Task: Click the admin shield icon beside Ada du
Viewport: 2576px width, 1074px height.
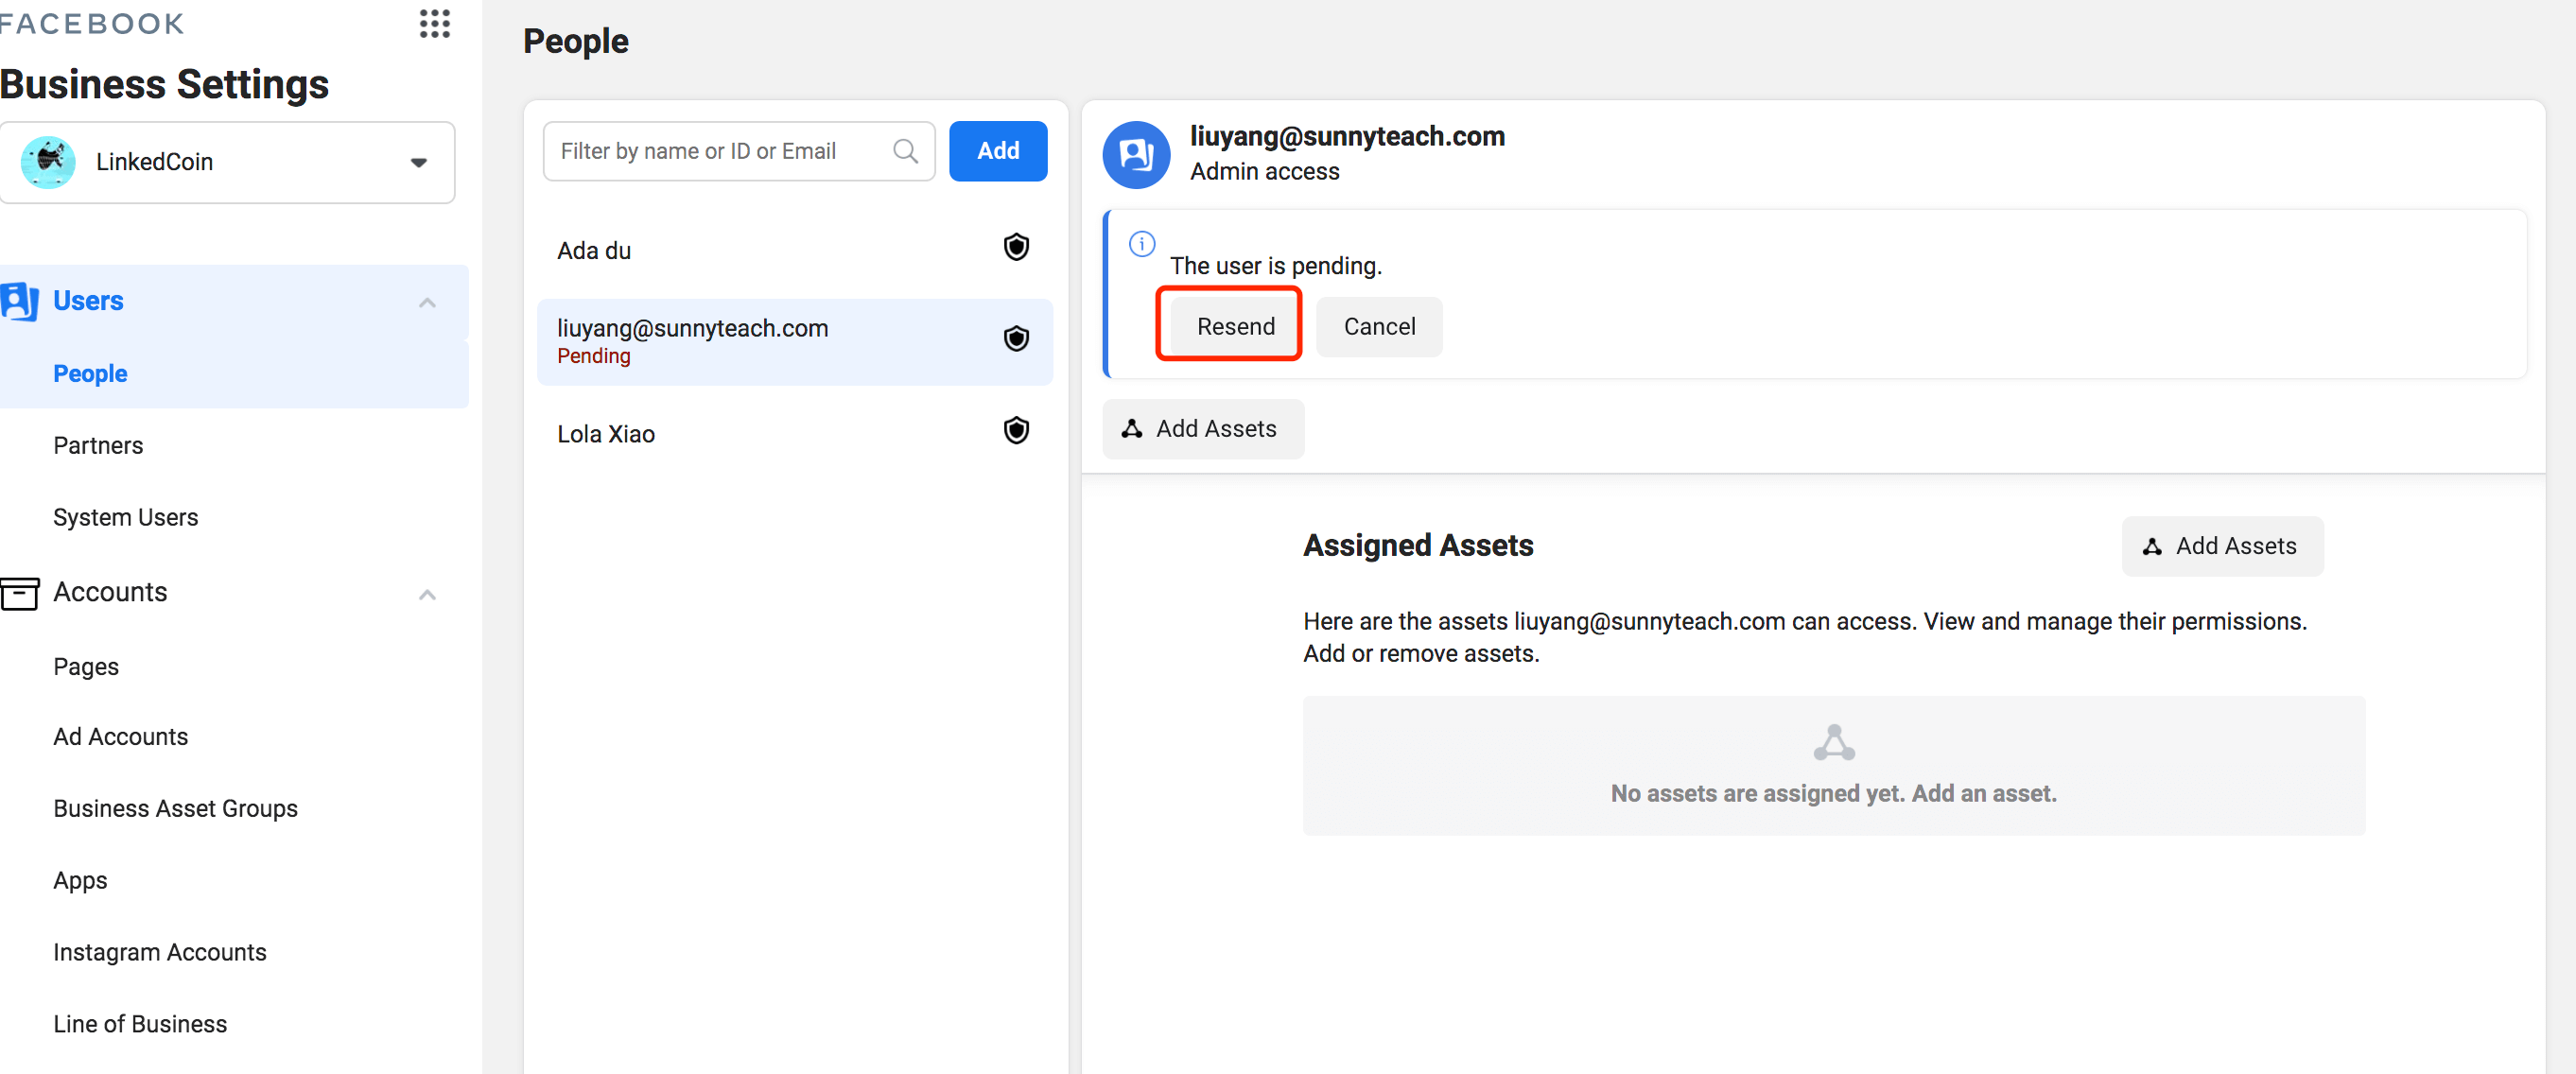Action: click(x=1016, y=247)
